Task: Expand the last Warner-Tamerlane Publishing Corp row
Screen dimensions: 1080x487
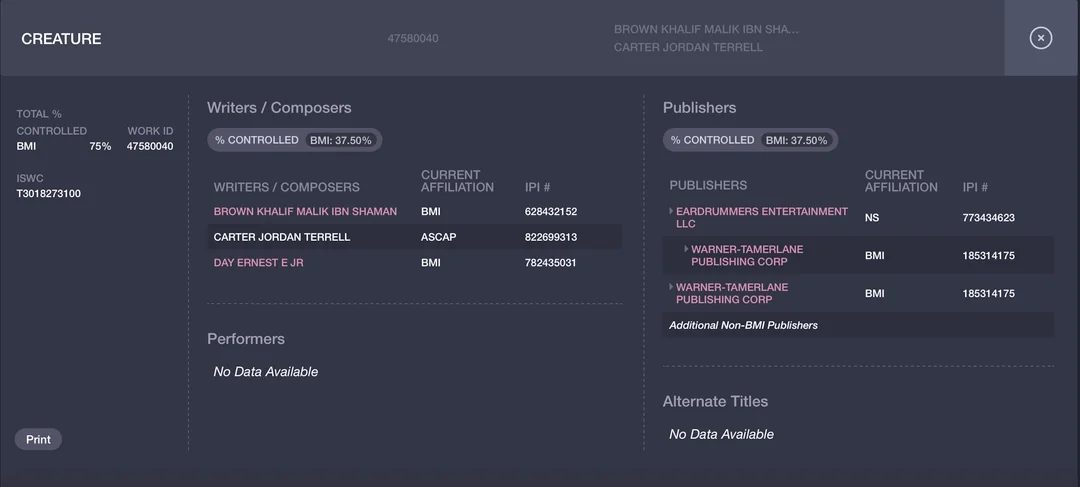Action: tap(671, 287)
